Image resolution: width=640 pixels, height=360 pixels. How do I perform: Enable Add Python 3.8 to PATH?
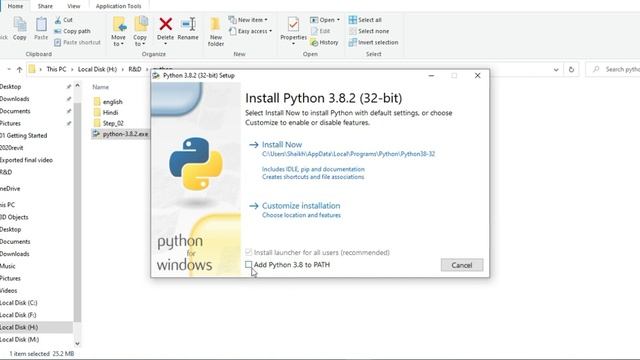pos(248,264)
